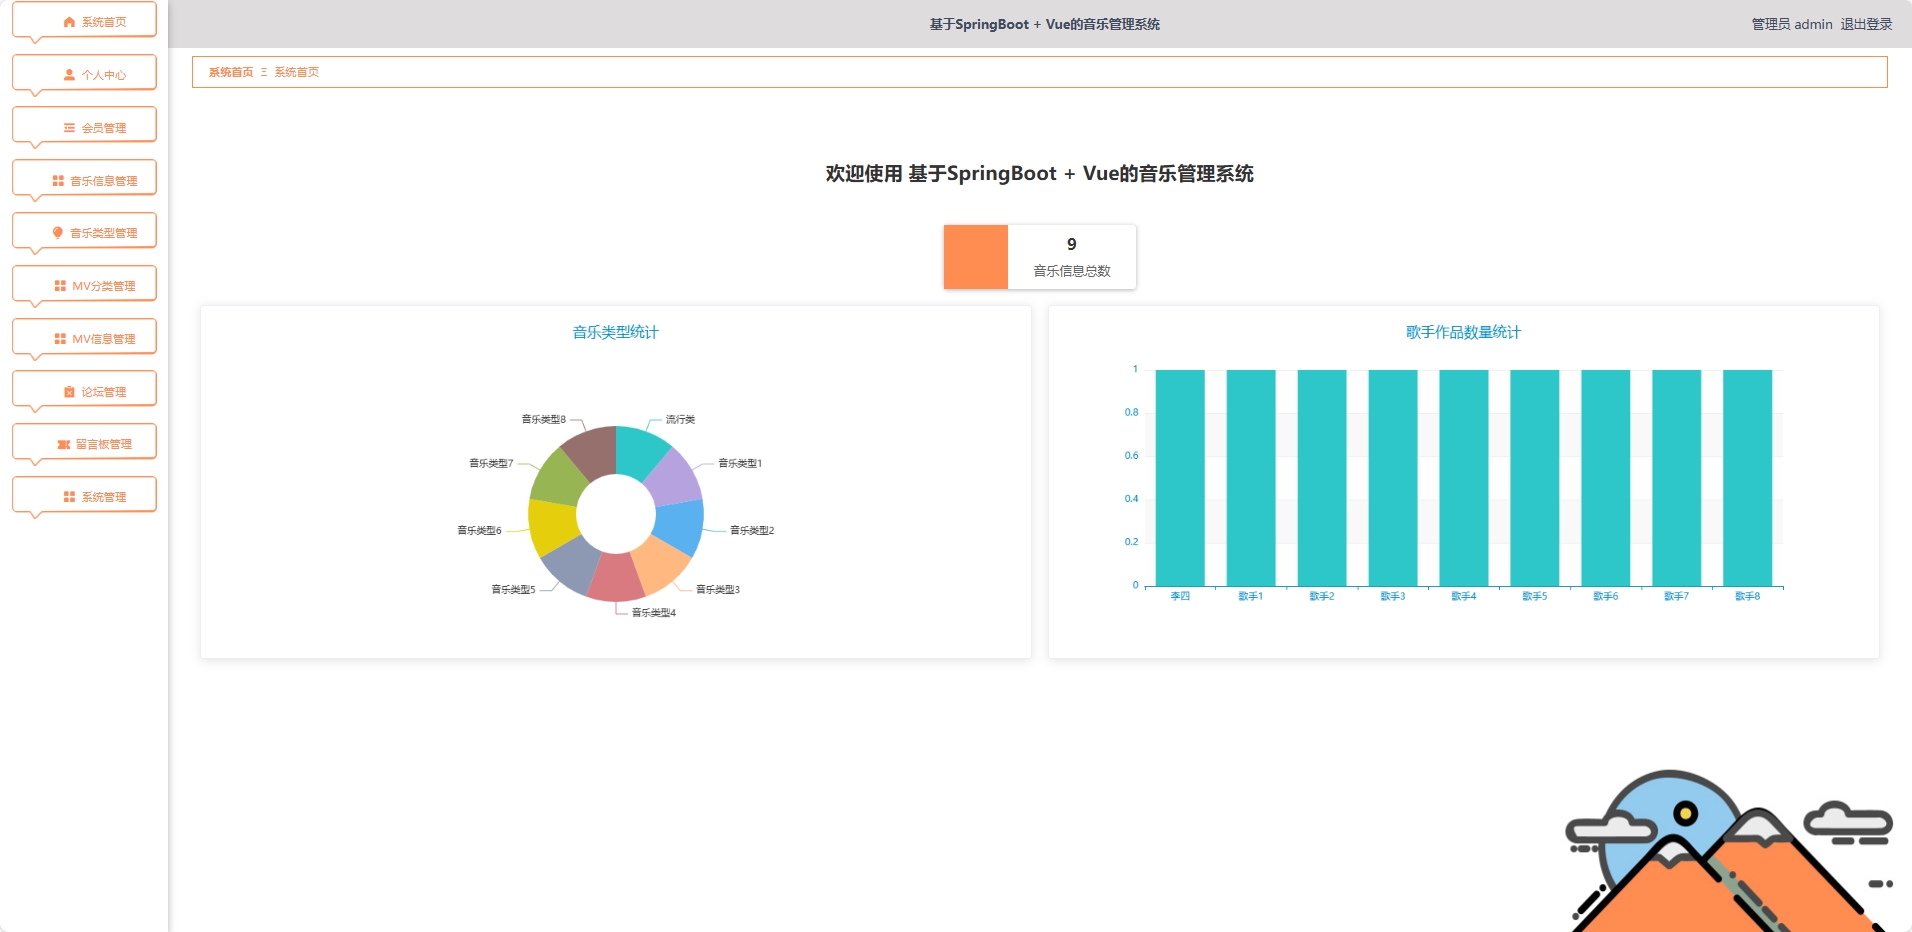Click the 歌手作品数量统计 chart title
Screen dimensions: 1912x932
1464,332
